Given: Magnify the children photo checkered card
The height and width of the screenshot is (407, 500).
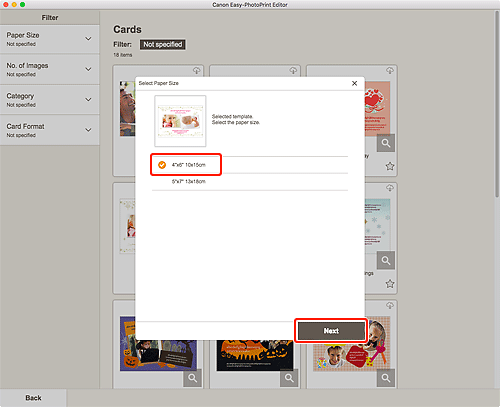Looking at the screenshot, I should (386, 378).
